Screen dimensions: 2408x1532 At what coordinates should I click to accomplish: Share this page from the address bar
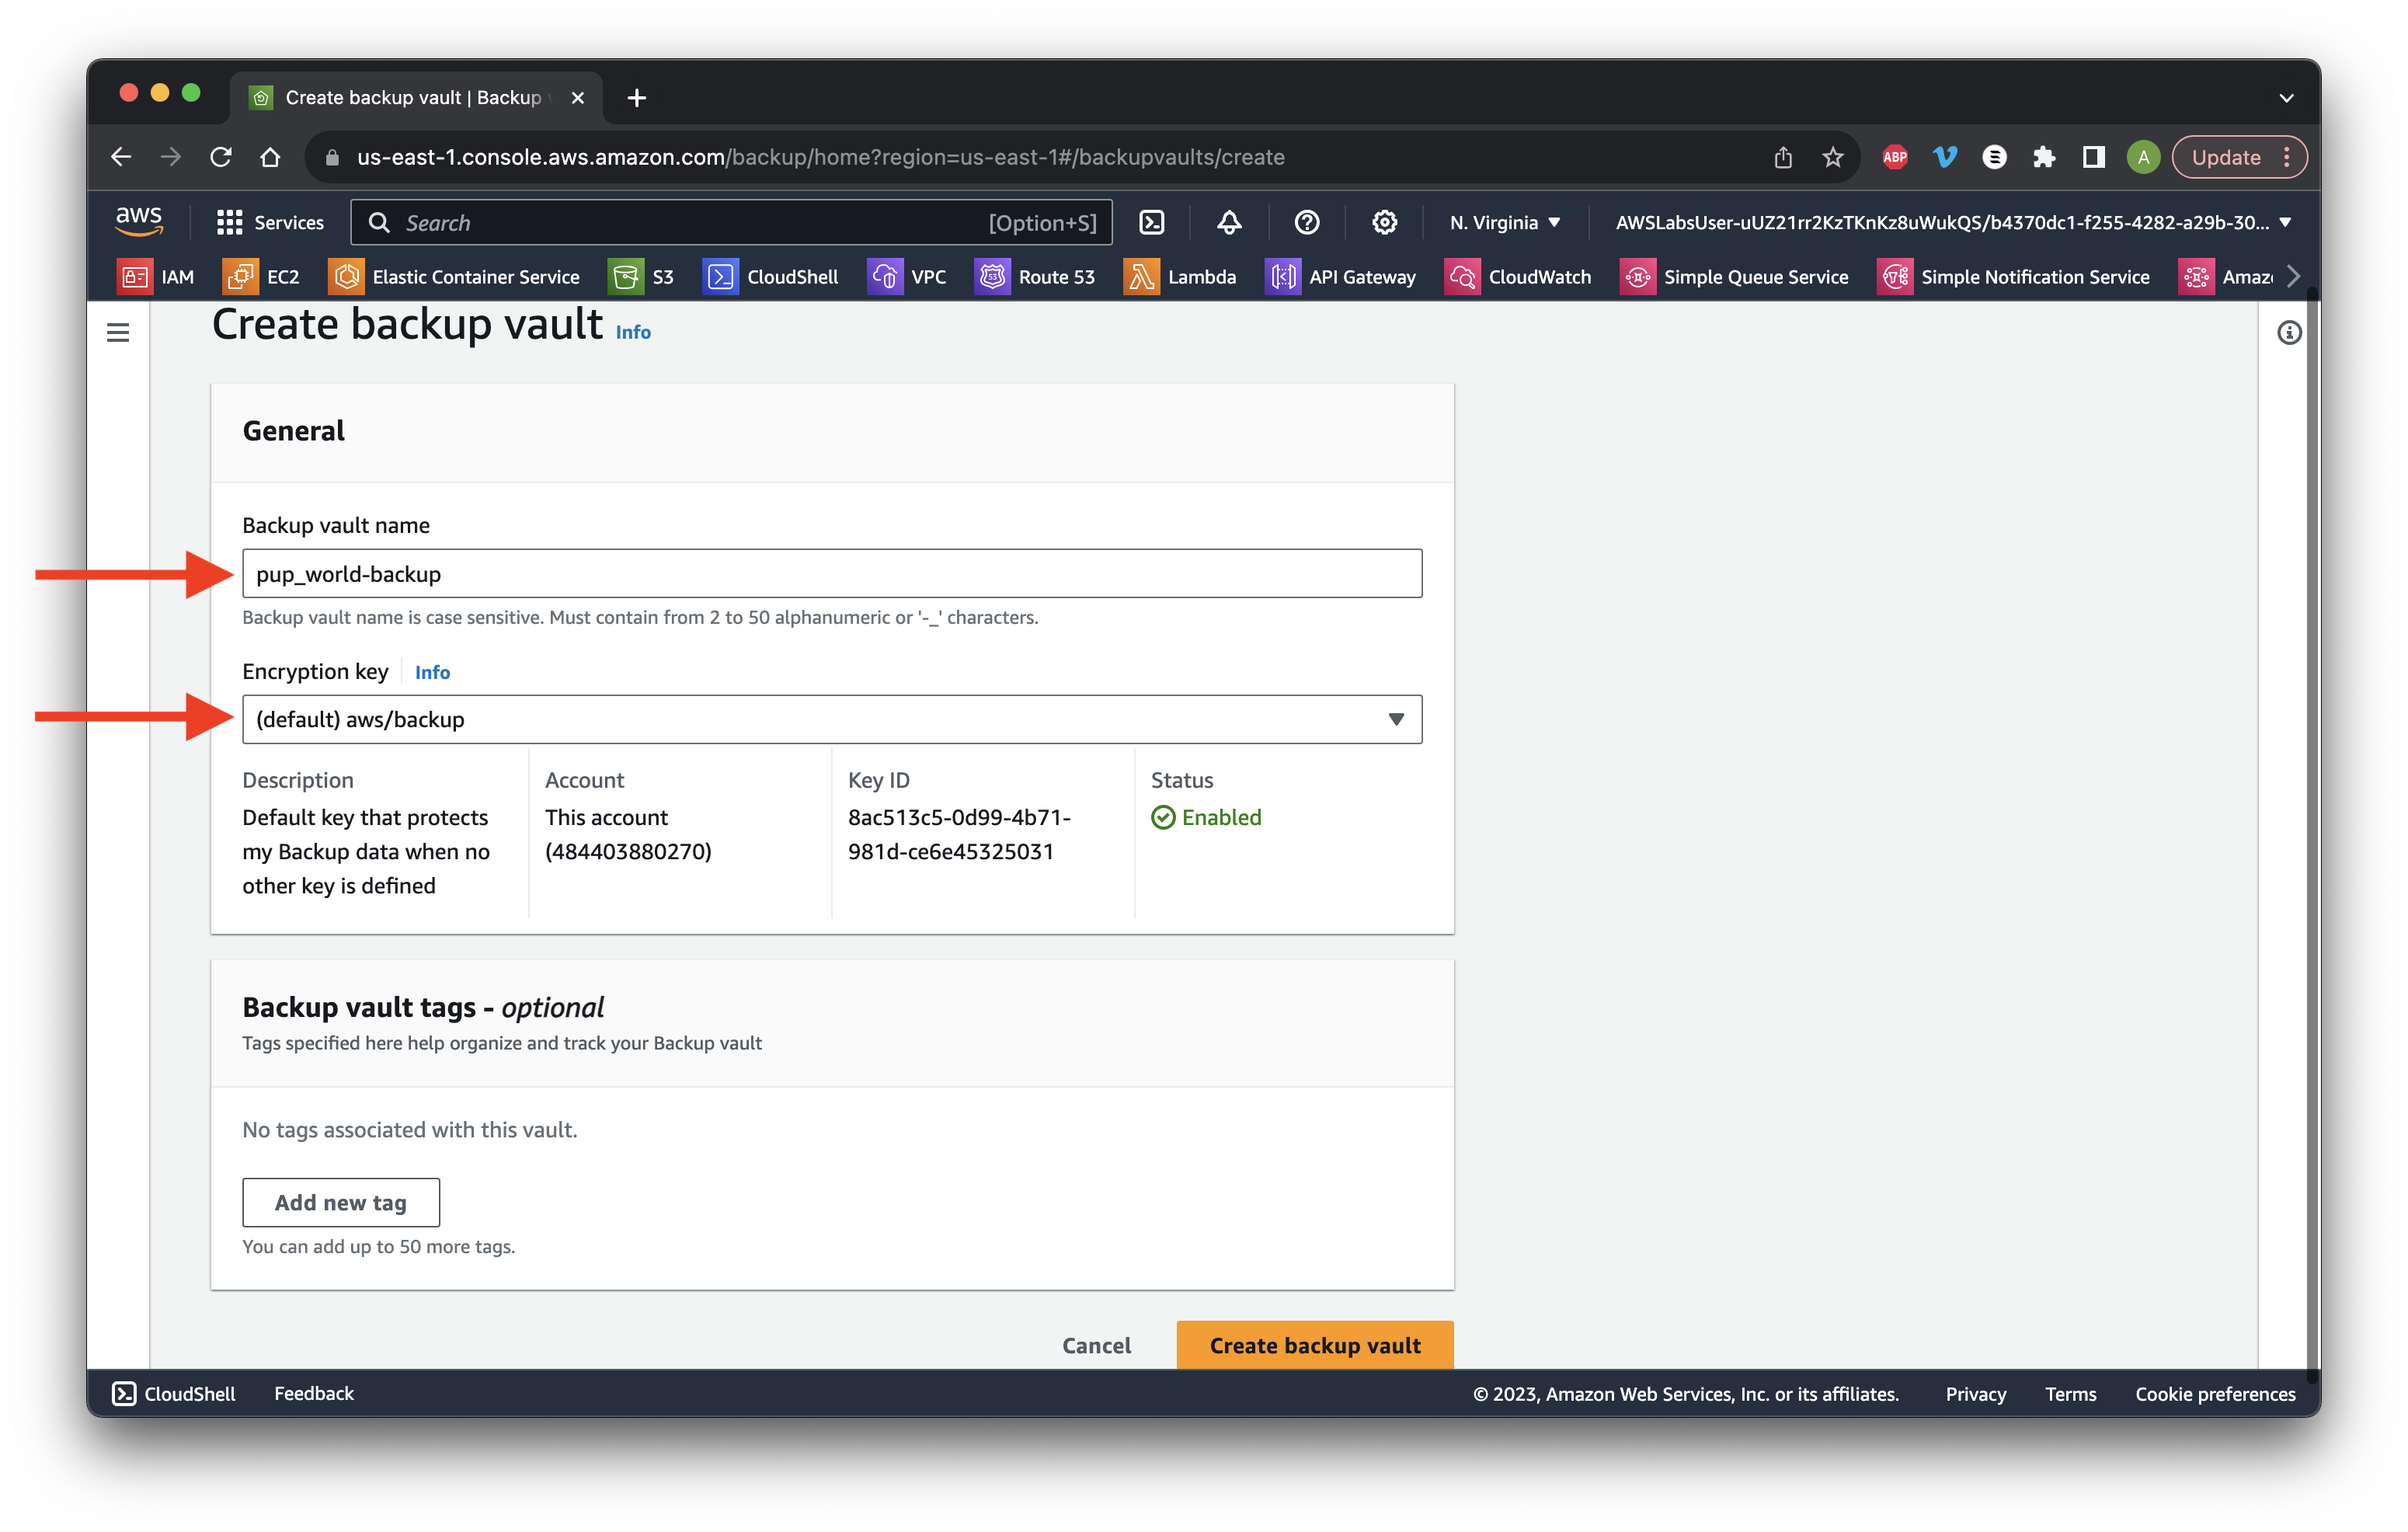1783,157
